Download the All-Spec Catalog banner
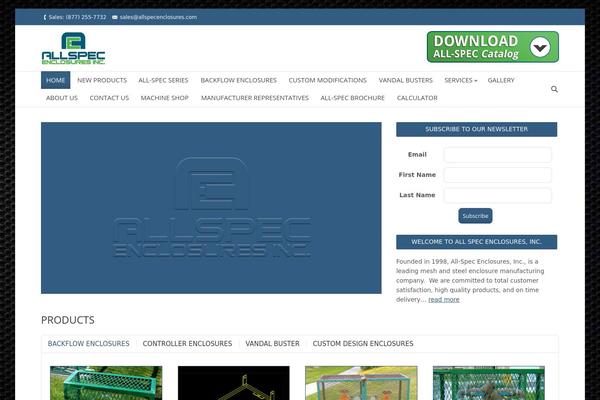The image size is (600, 400). coord(492,47)
